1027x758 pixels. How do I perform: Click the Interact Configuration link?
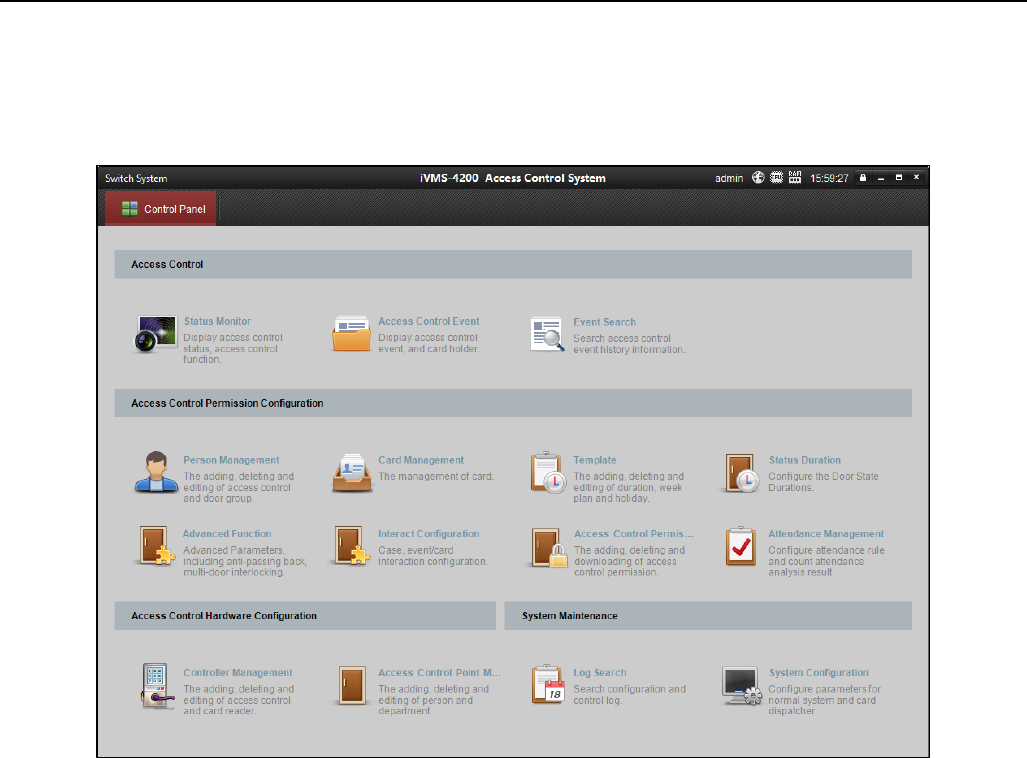click(x=429, y=533)
